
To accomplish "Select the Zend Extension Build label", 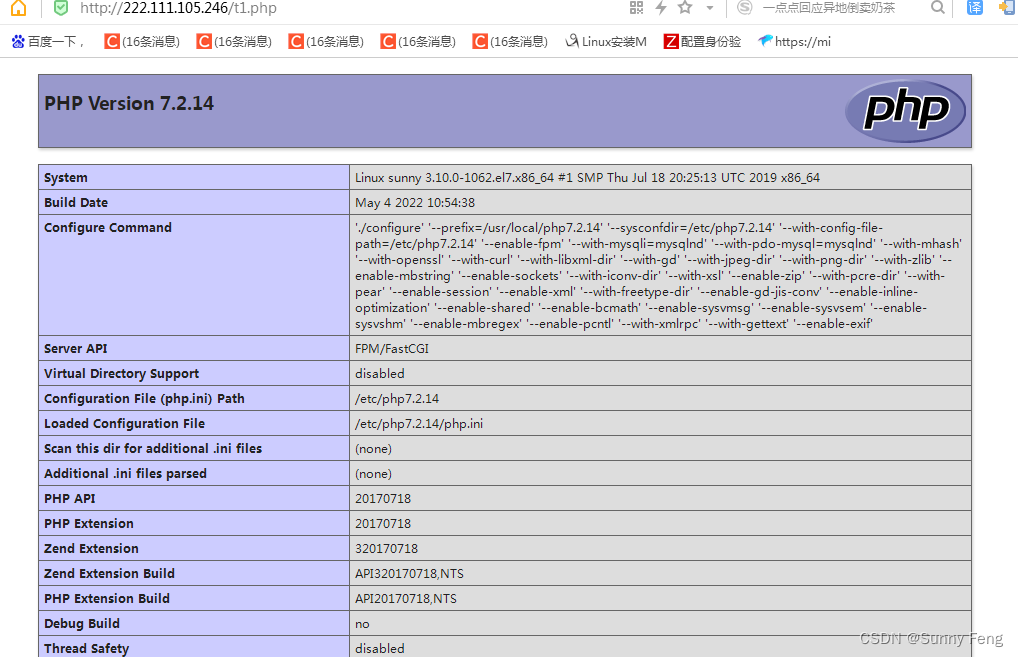I will point(109,574).
